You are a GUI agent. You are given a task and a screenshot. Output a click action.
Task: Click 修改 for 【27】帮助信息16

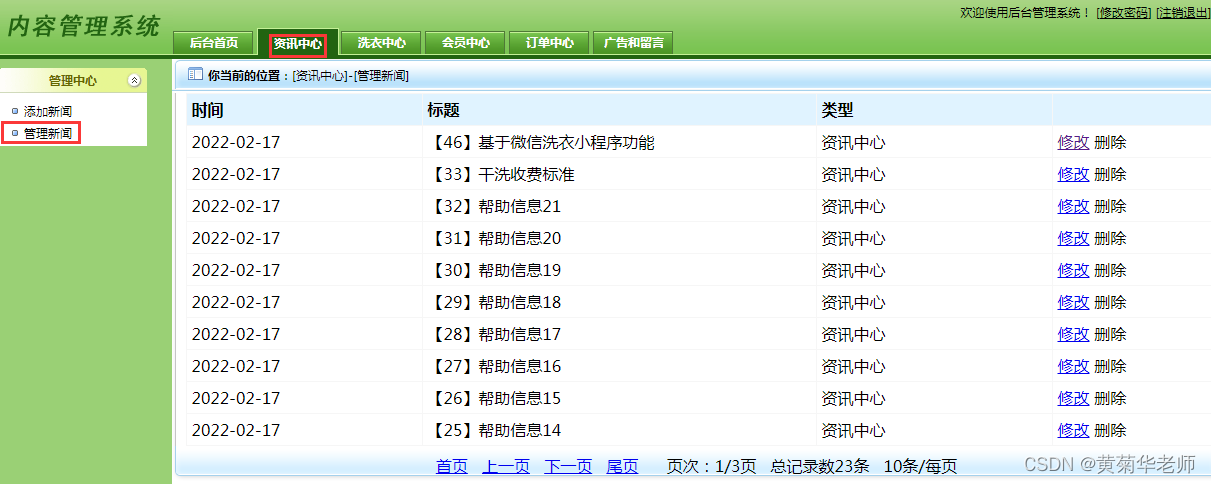1073,366
